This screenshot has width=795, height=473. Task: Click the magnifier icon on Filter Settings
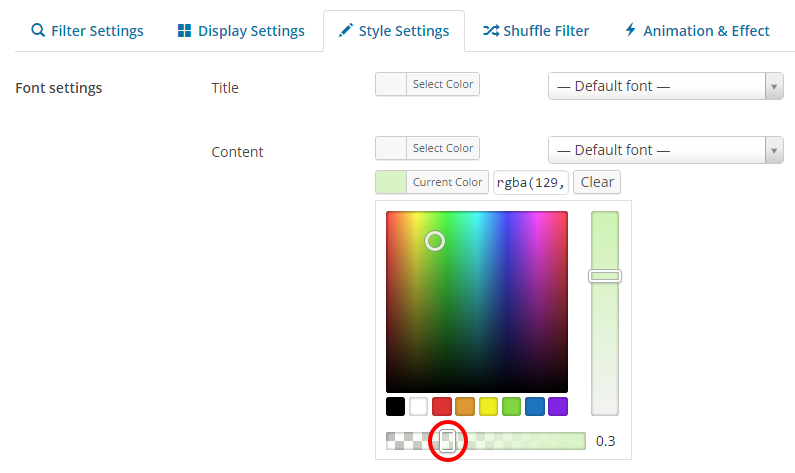pyautogui.click(x=38, y=30)
